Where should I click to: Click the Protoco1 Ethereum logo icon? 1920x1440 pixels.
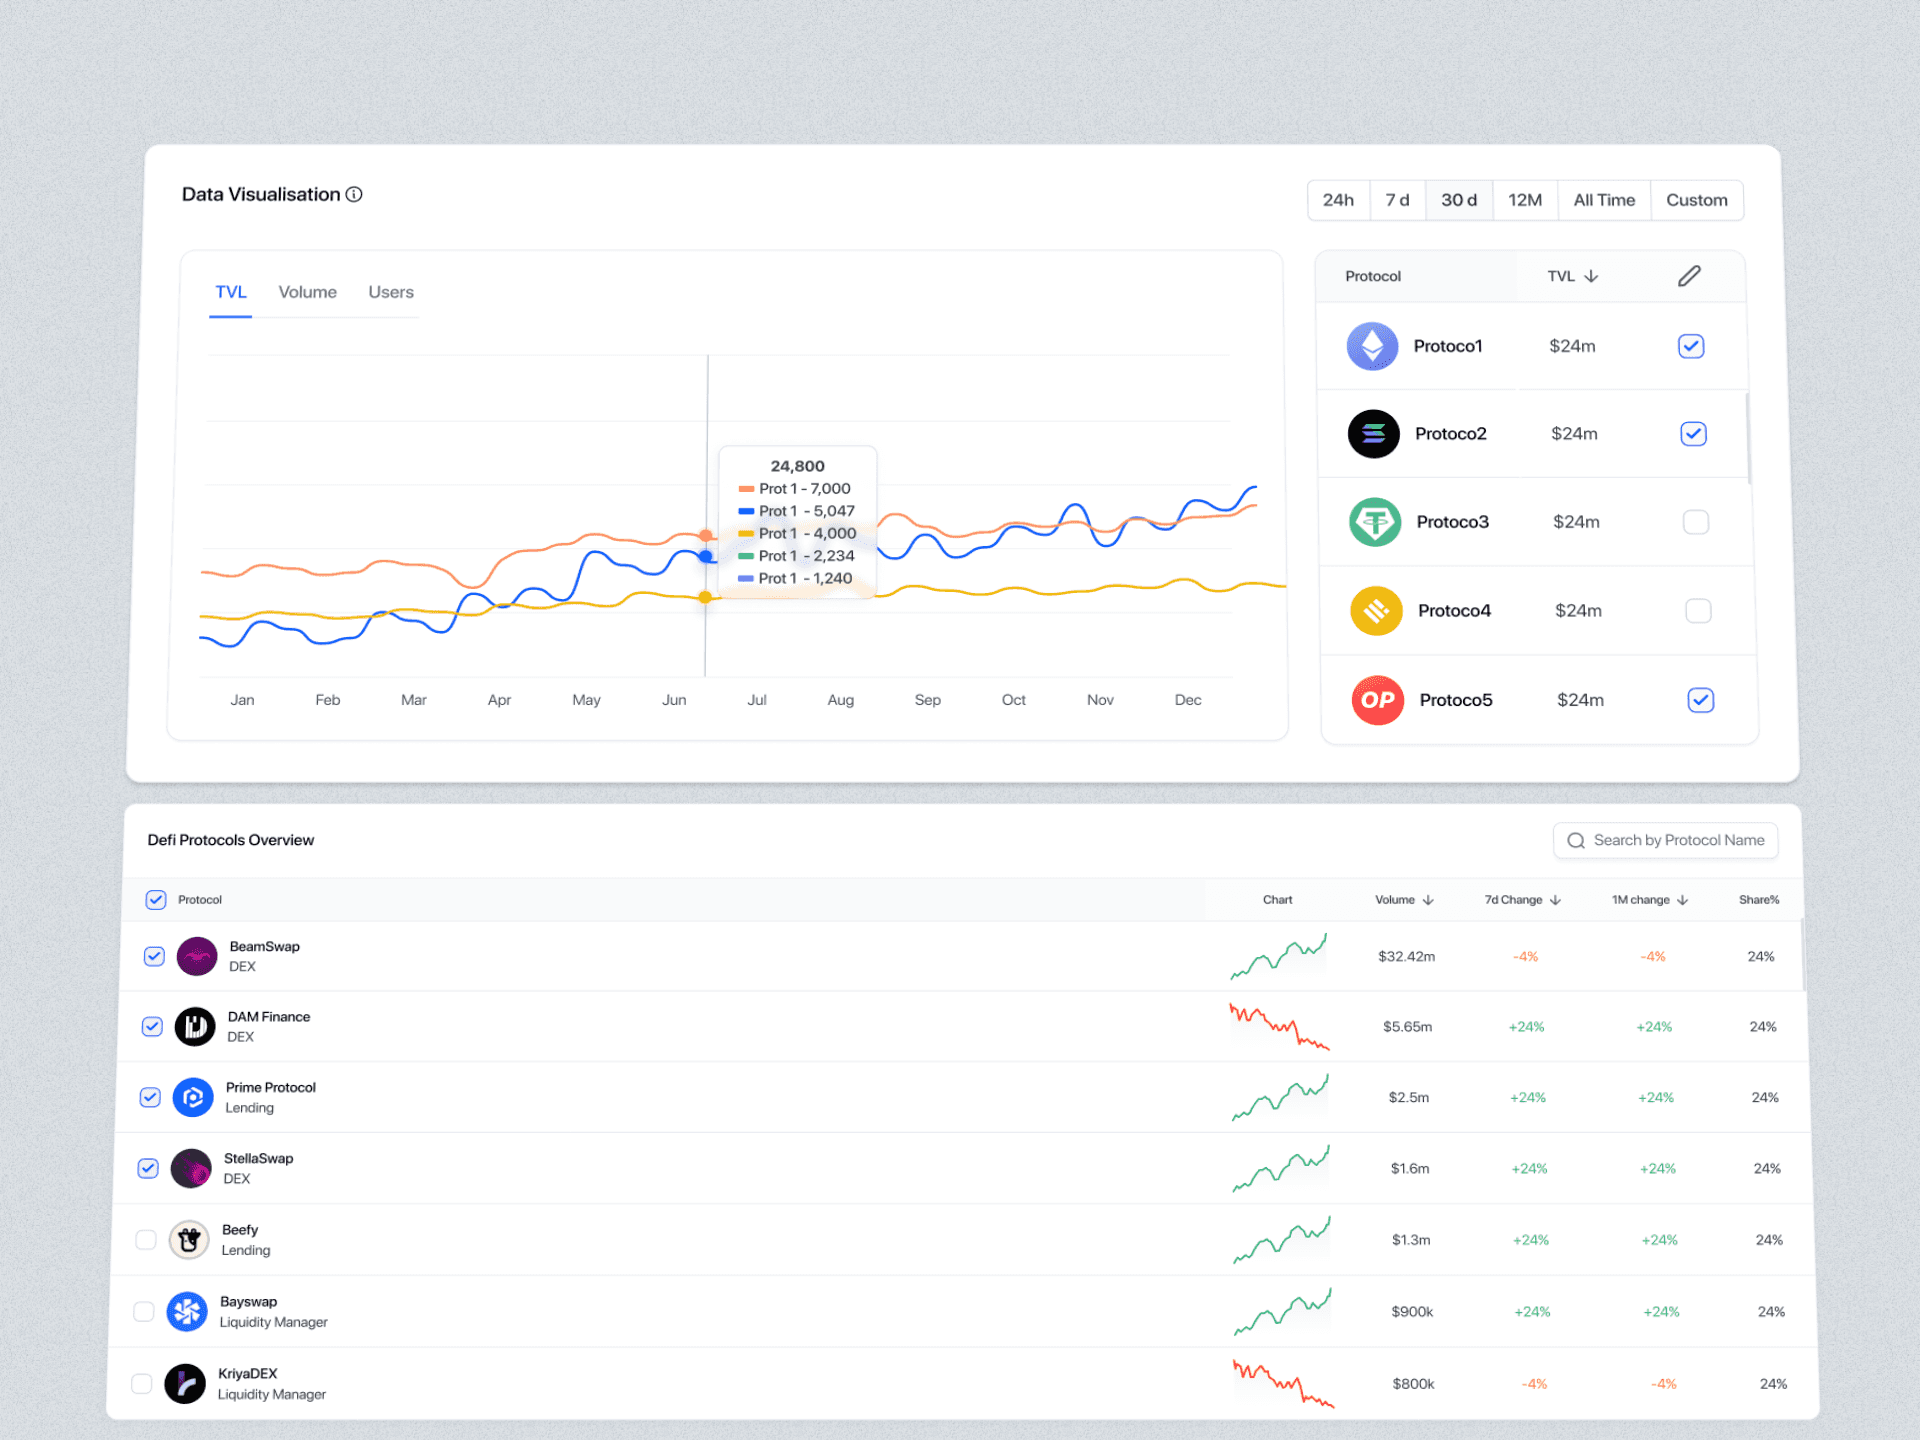pyautogui.click(x=1372, y=347)
